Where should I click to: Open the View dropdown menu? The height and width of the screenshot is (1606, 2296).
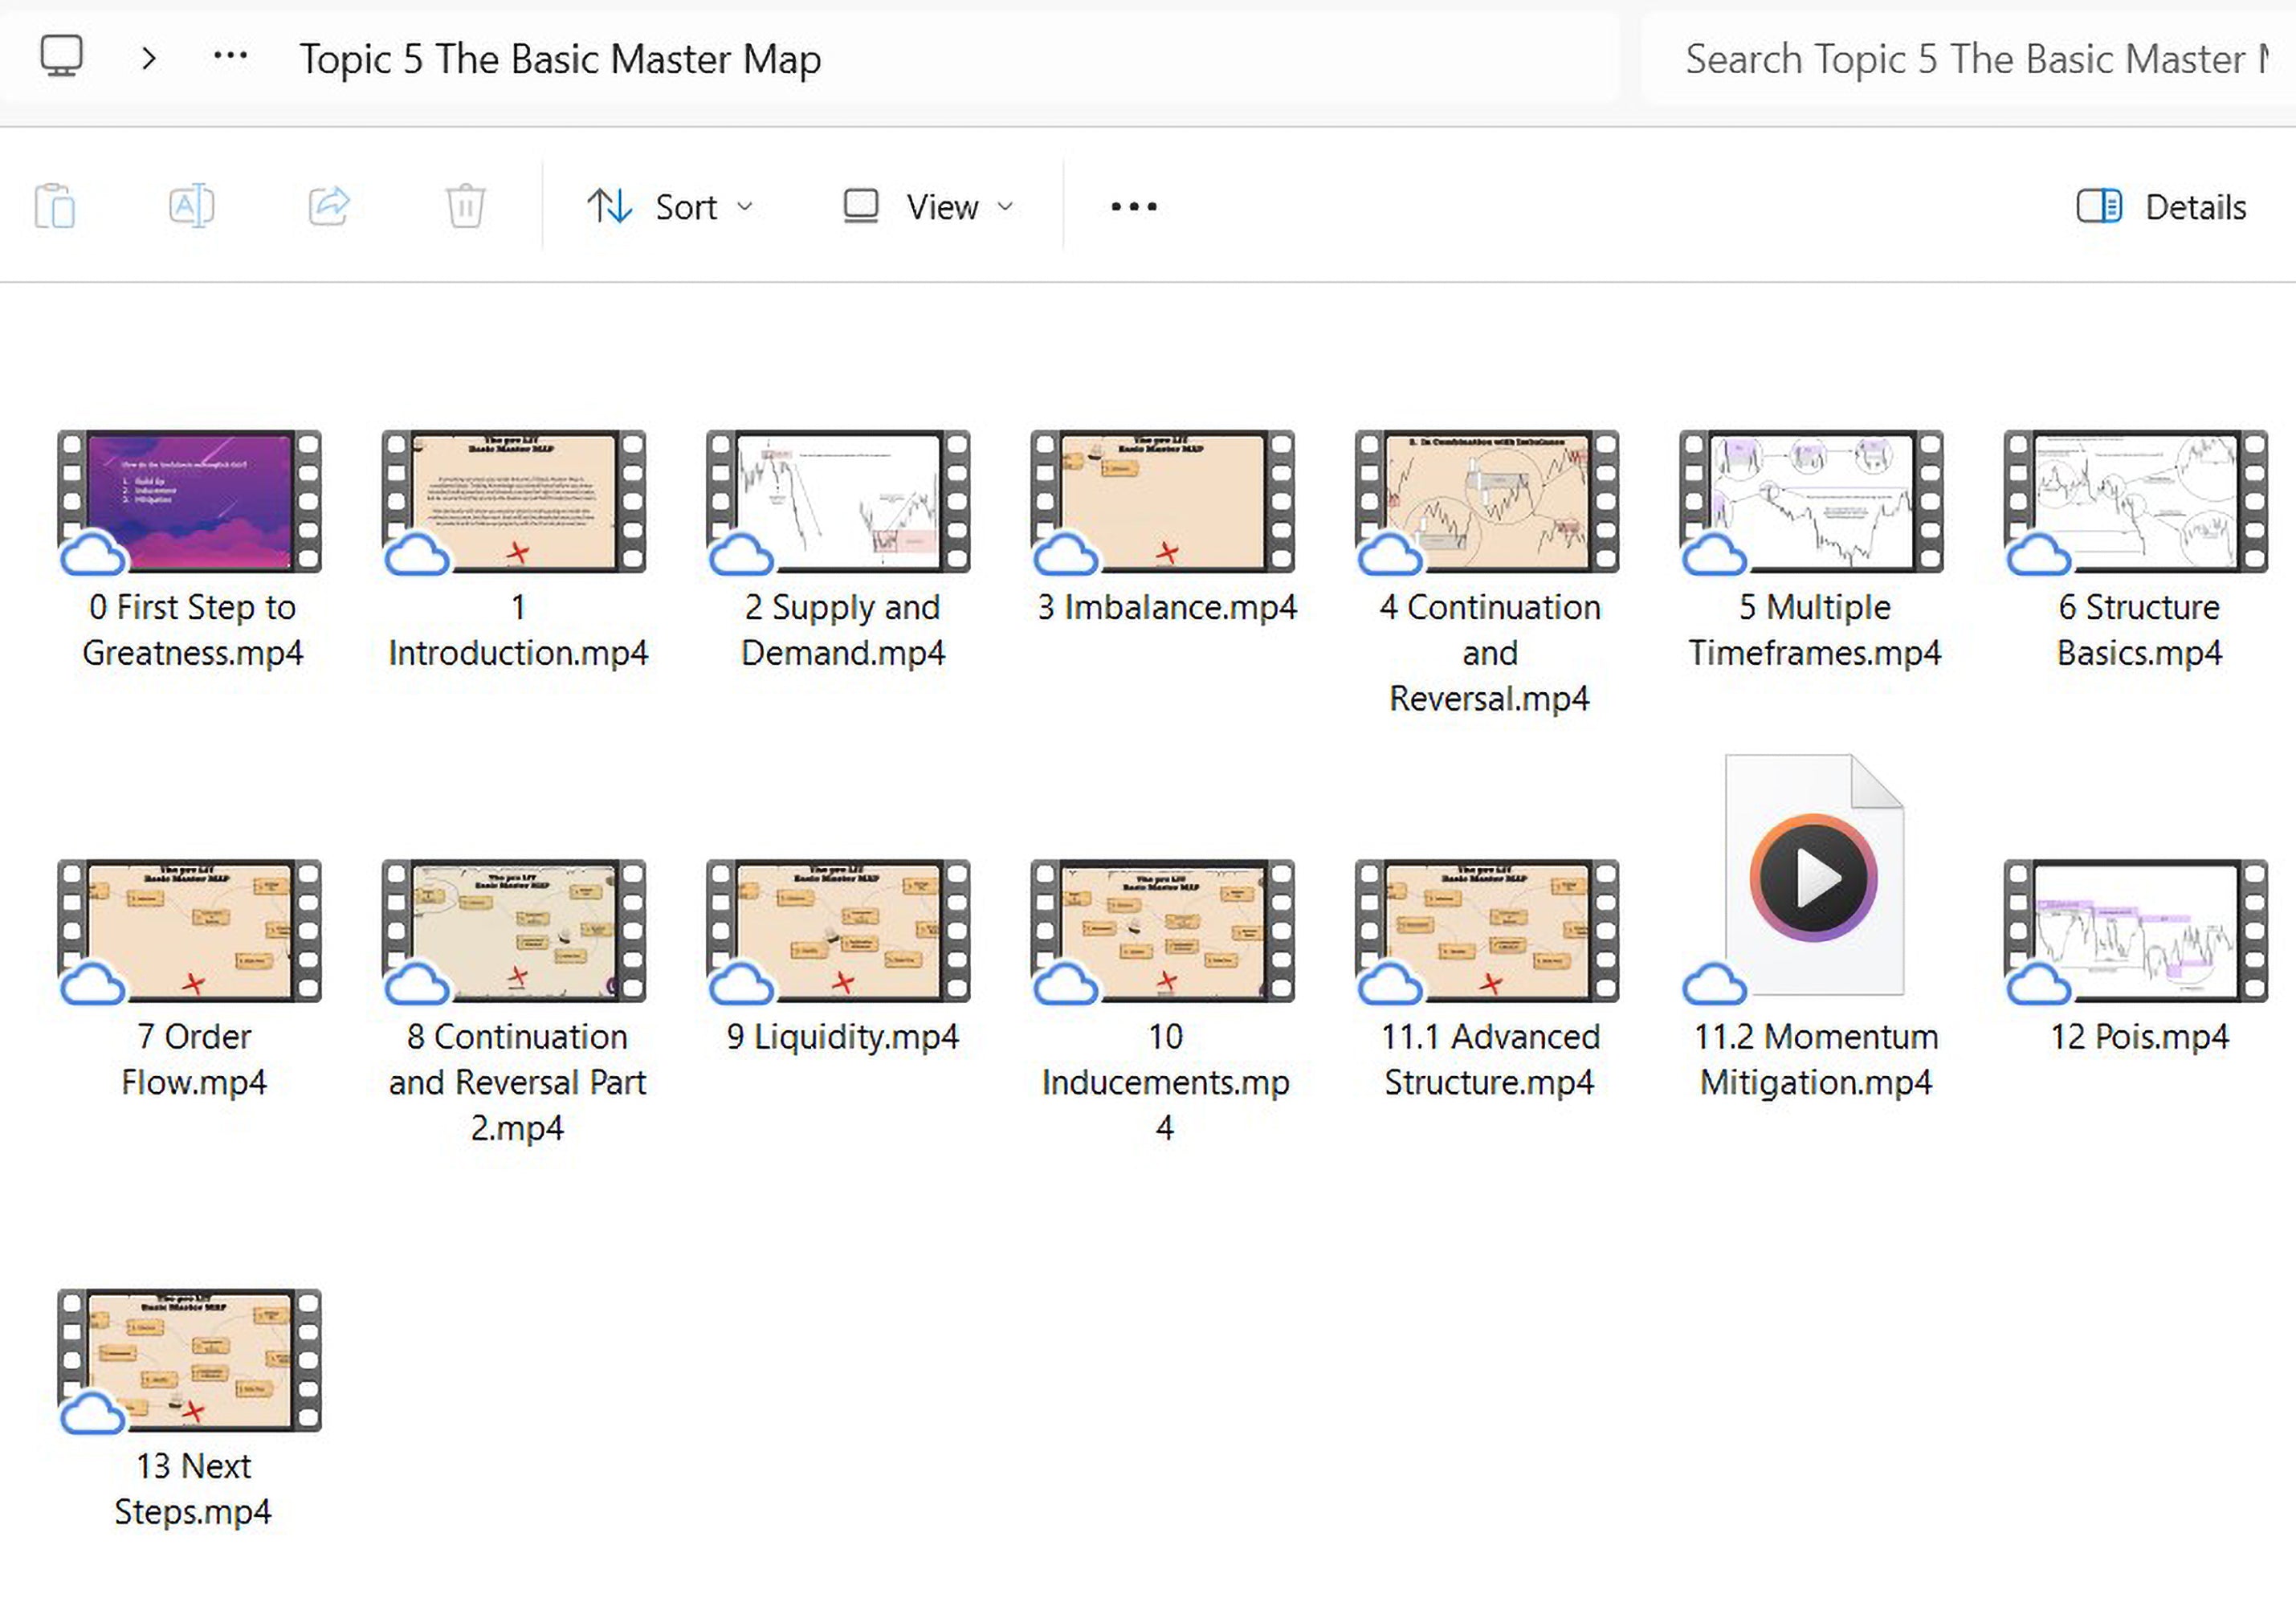point(928,207)
